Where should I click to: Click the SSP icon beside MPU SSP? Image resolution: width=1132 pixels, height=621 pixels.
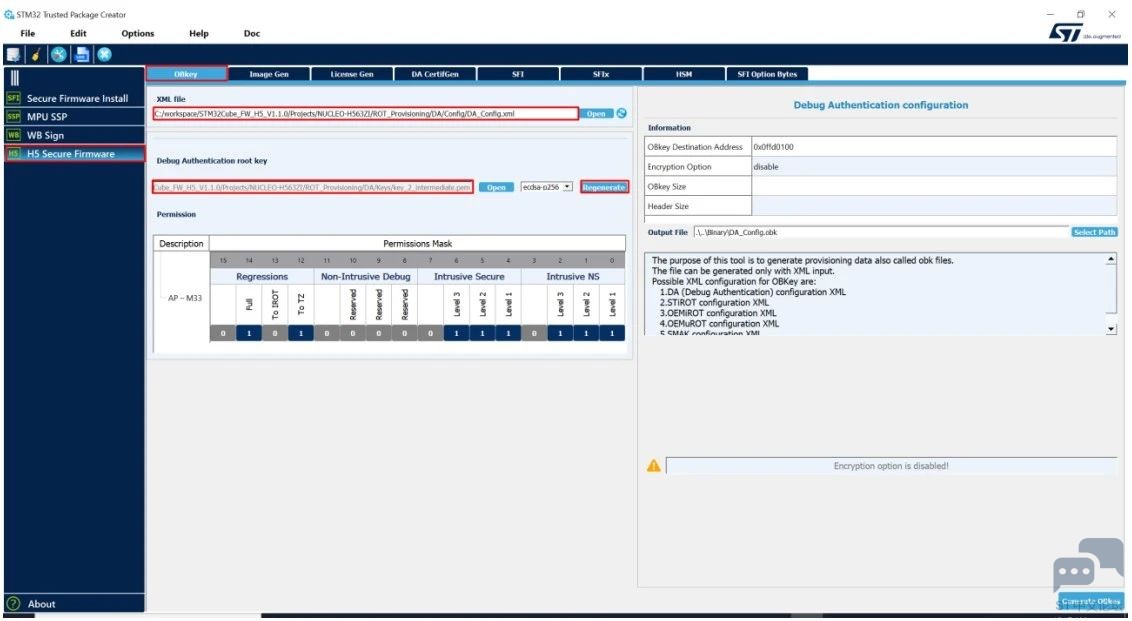[x=14, y=116]
